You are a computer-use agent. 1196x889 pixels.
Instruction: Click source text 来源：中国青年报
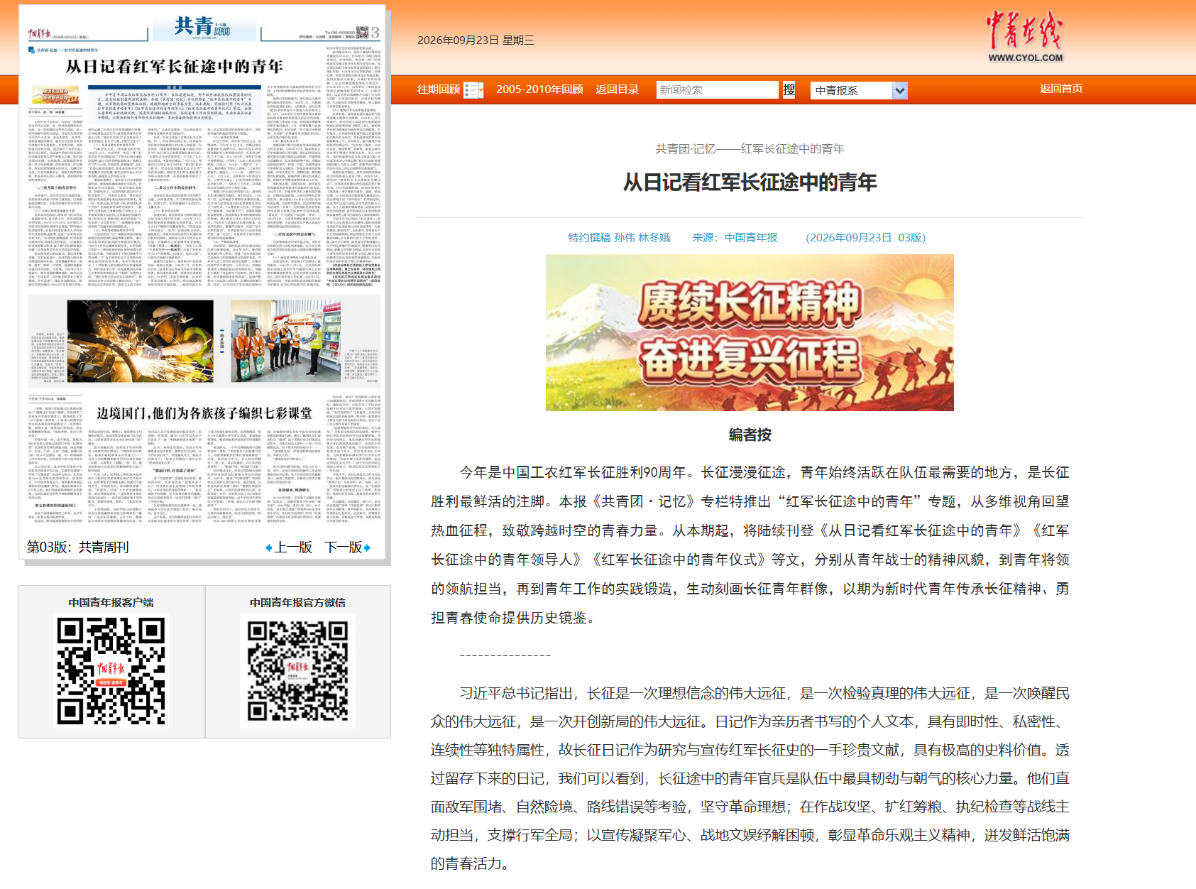coord(735,237)
